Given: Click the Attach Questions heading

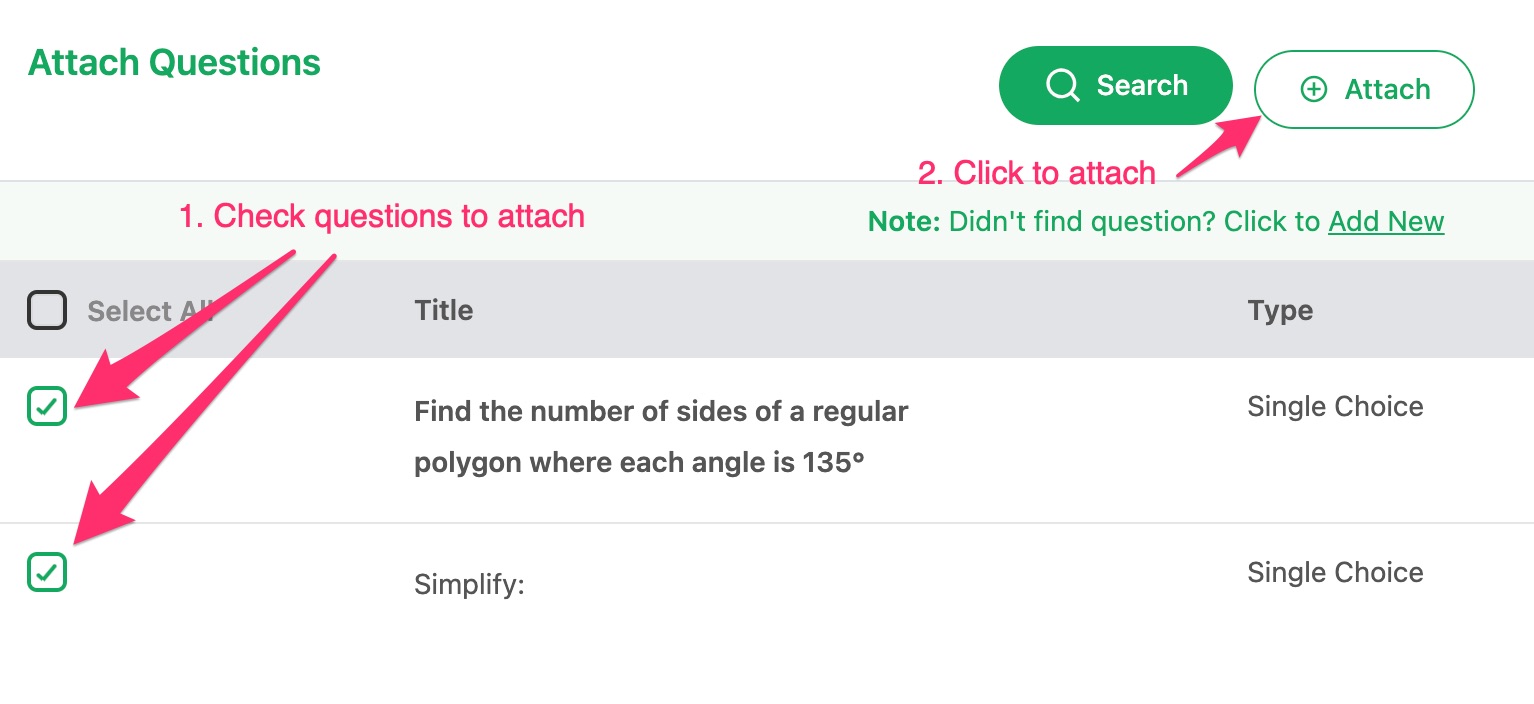Looking at the screenshot, I should (174, 62).
